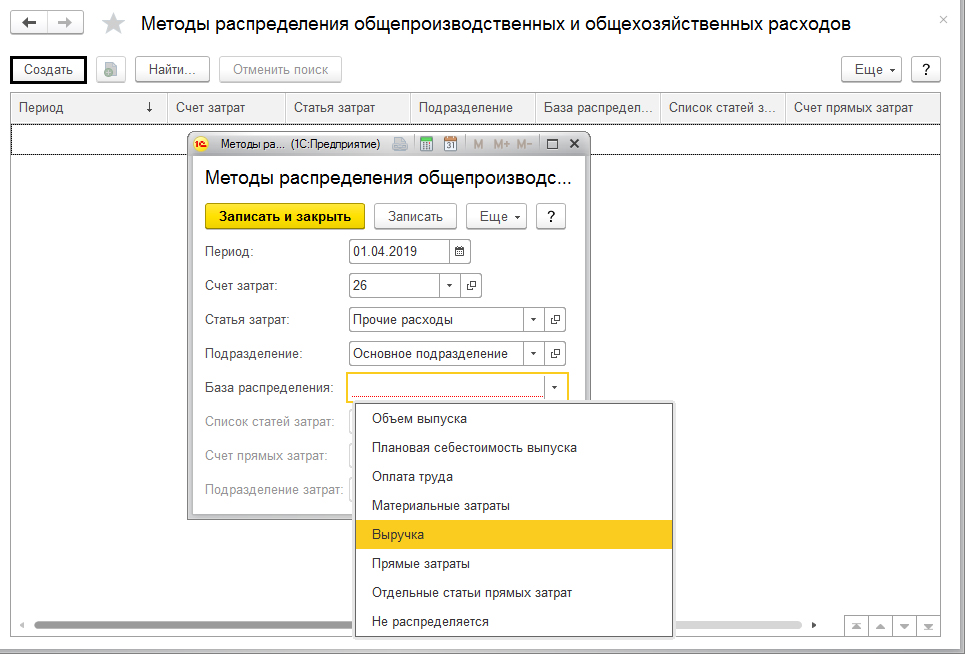965x654 pixels.
Task: Click the База распредел... column header
Action: [x=598, y=108]
